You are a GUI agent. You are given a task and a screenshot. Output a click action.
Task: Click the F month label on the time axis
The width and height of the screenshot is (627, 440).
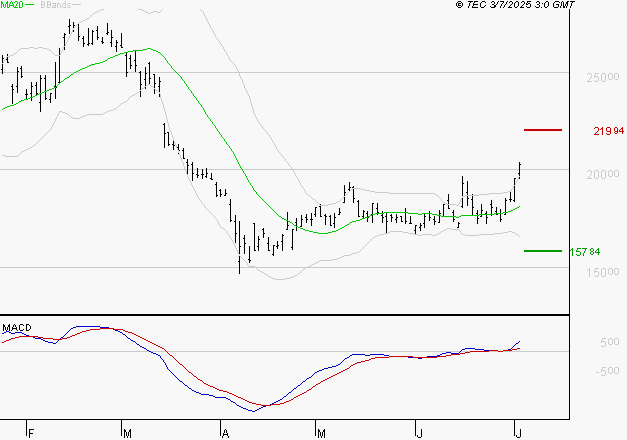pos(31,434)
